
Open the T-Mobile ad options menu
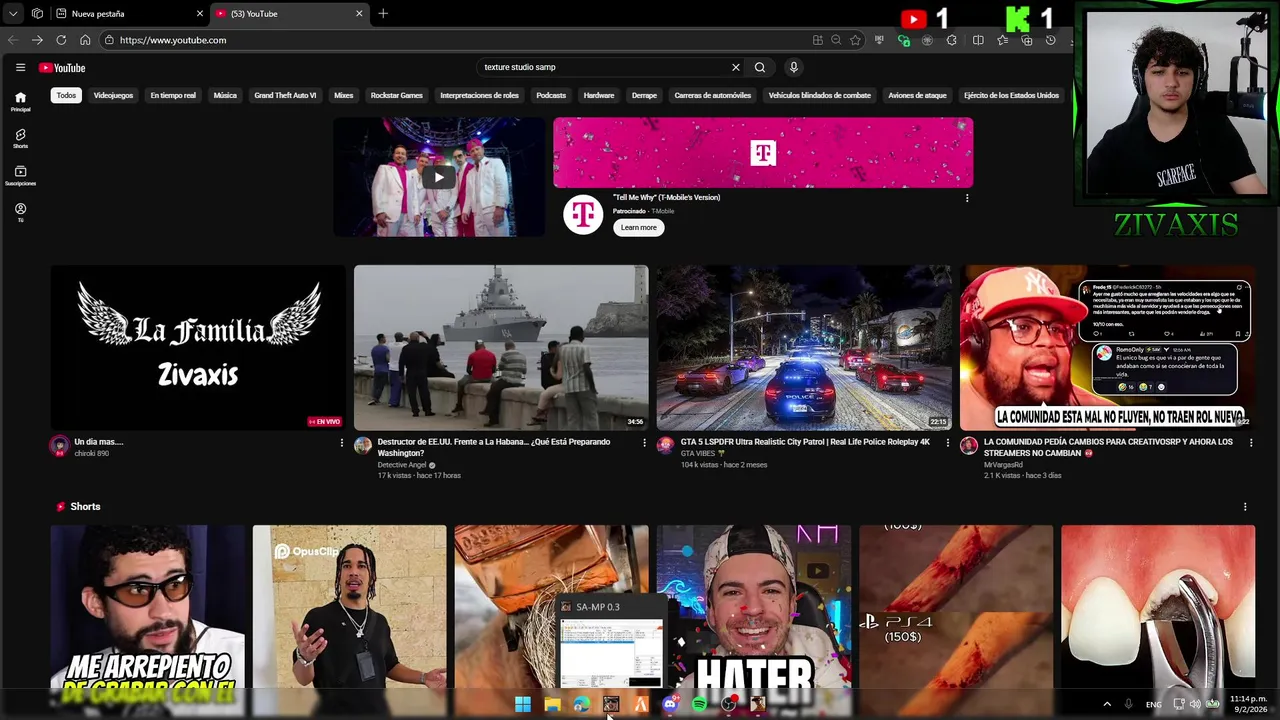(966, 198)
